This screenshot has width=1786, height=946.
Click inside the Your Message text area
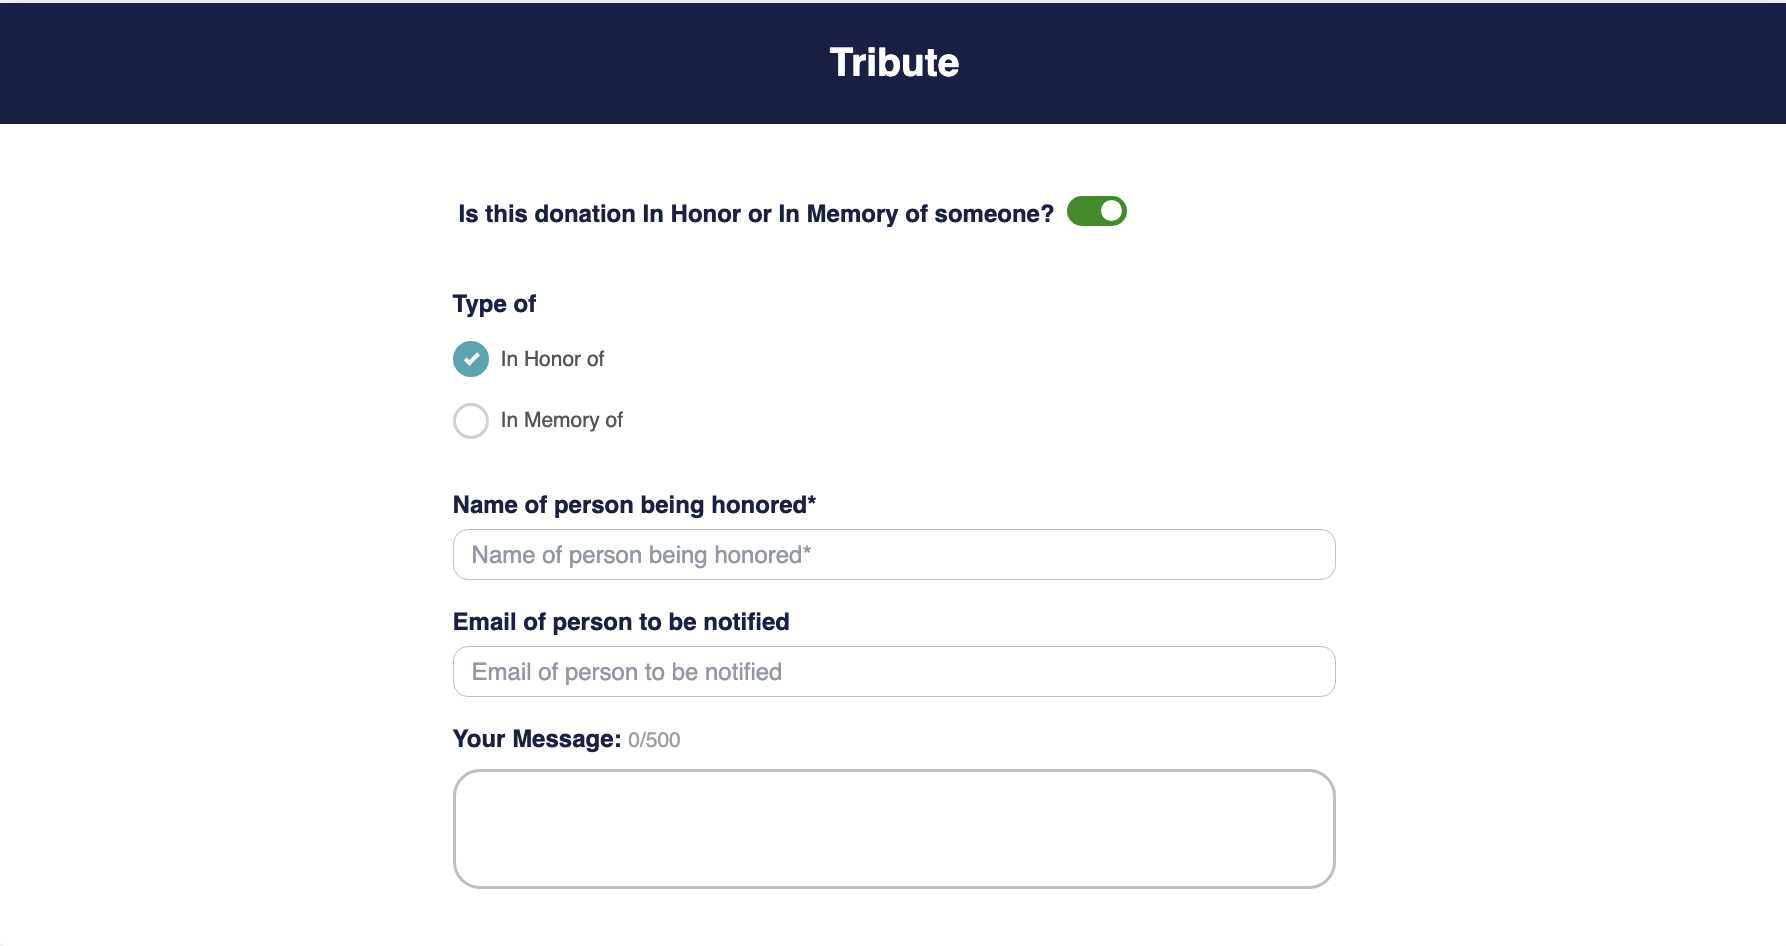pyautogui.click(x=894, y=829)
